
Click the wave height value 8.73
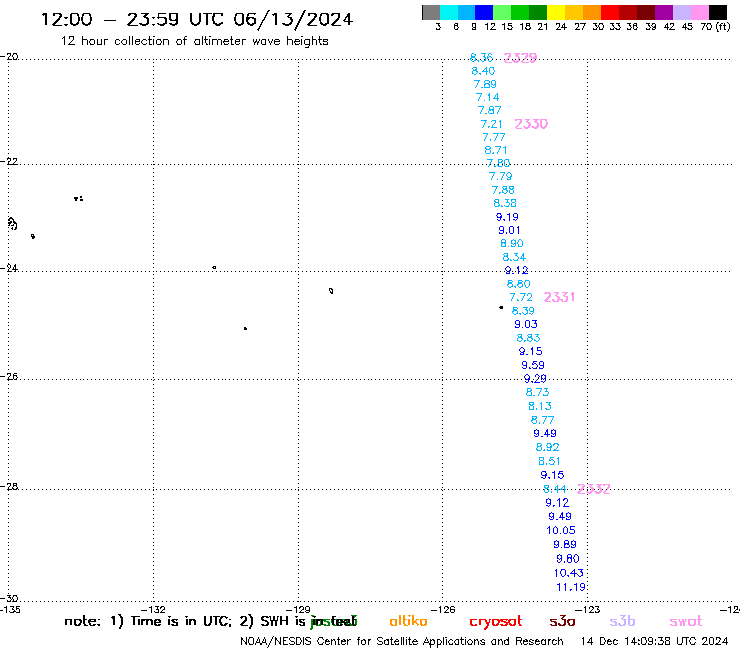pos(538,392)
